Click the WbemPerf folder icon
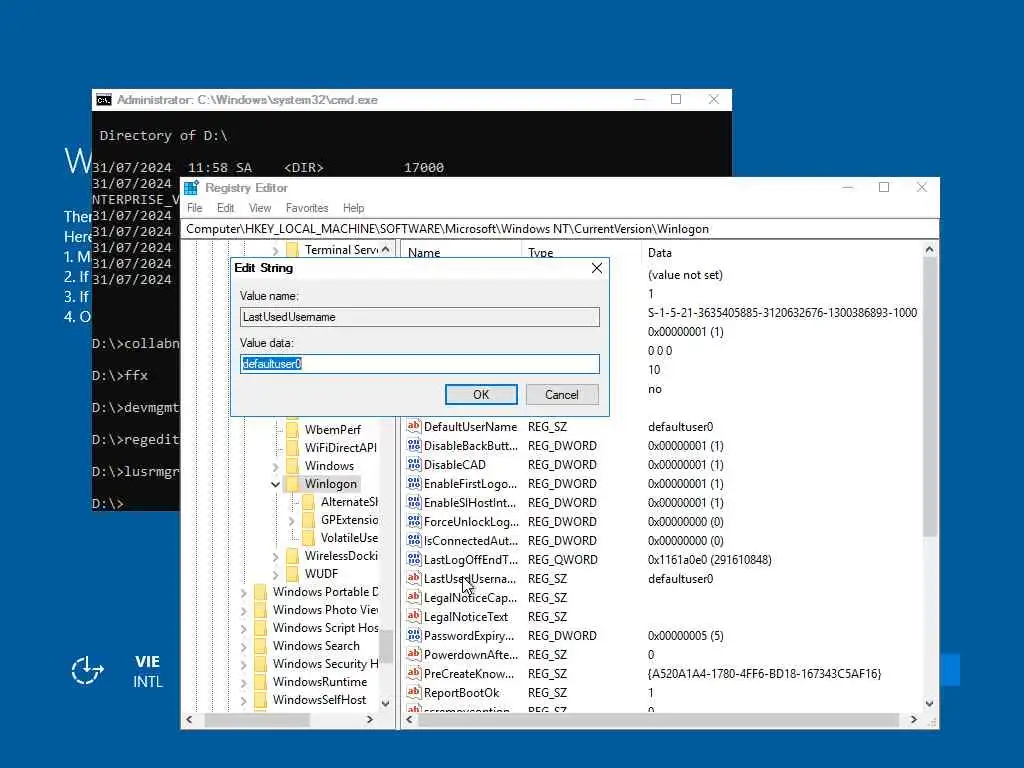The height and width of the screenshot is (768, 1024). click(293, 430)
